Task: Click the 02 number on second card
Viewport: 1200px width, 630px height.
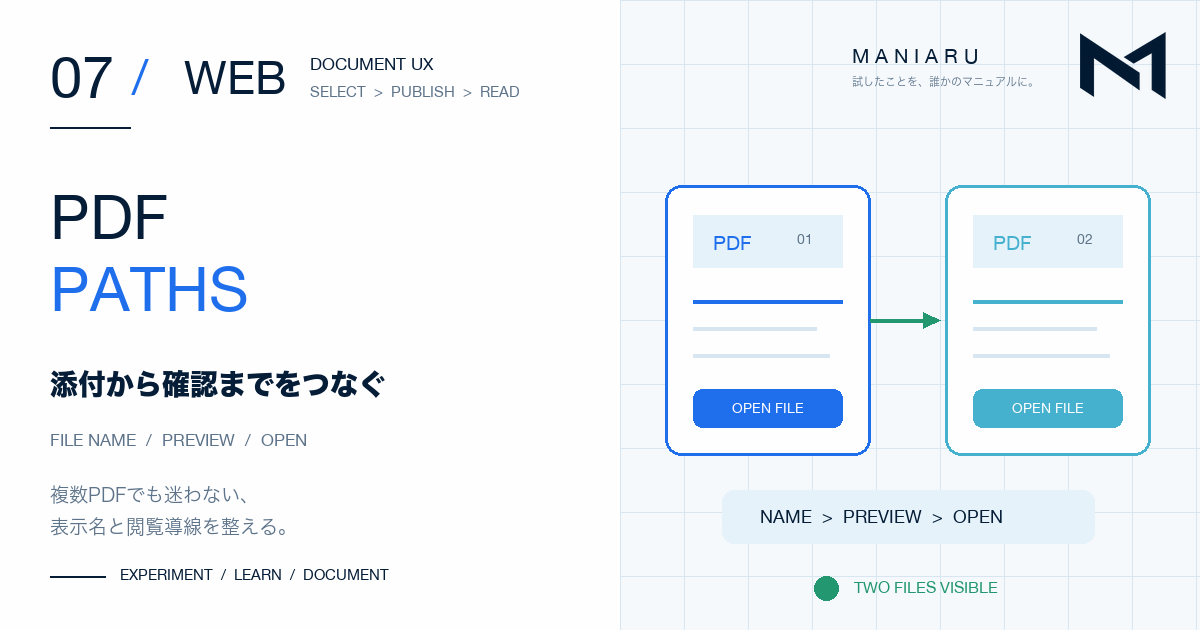Action: tap(1085, 240)
